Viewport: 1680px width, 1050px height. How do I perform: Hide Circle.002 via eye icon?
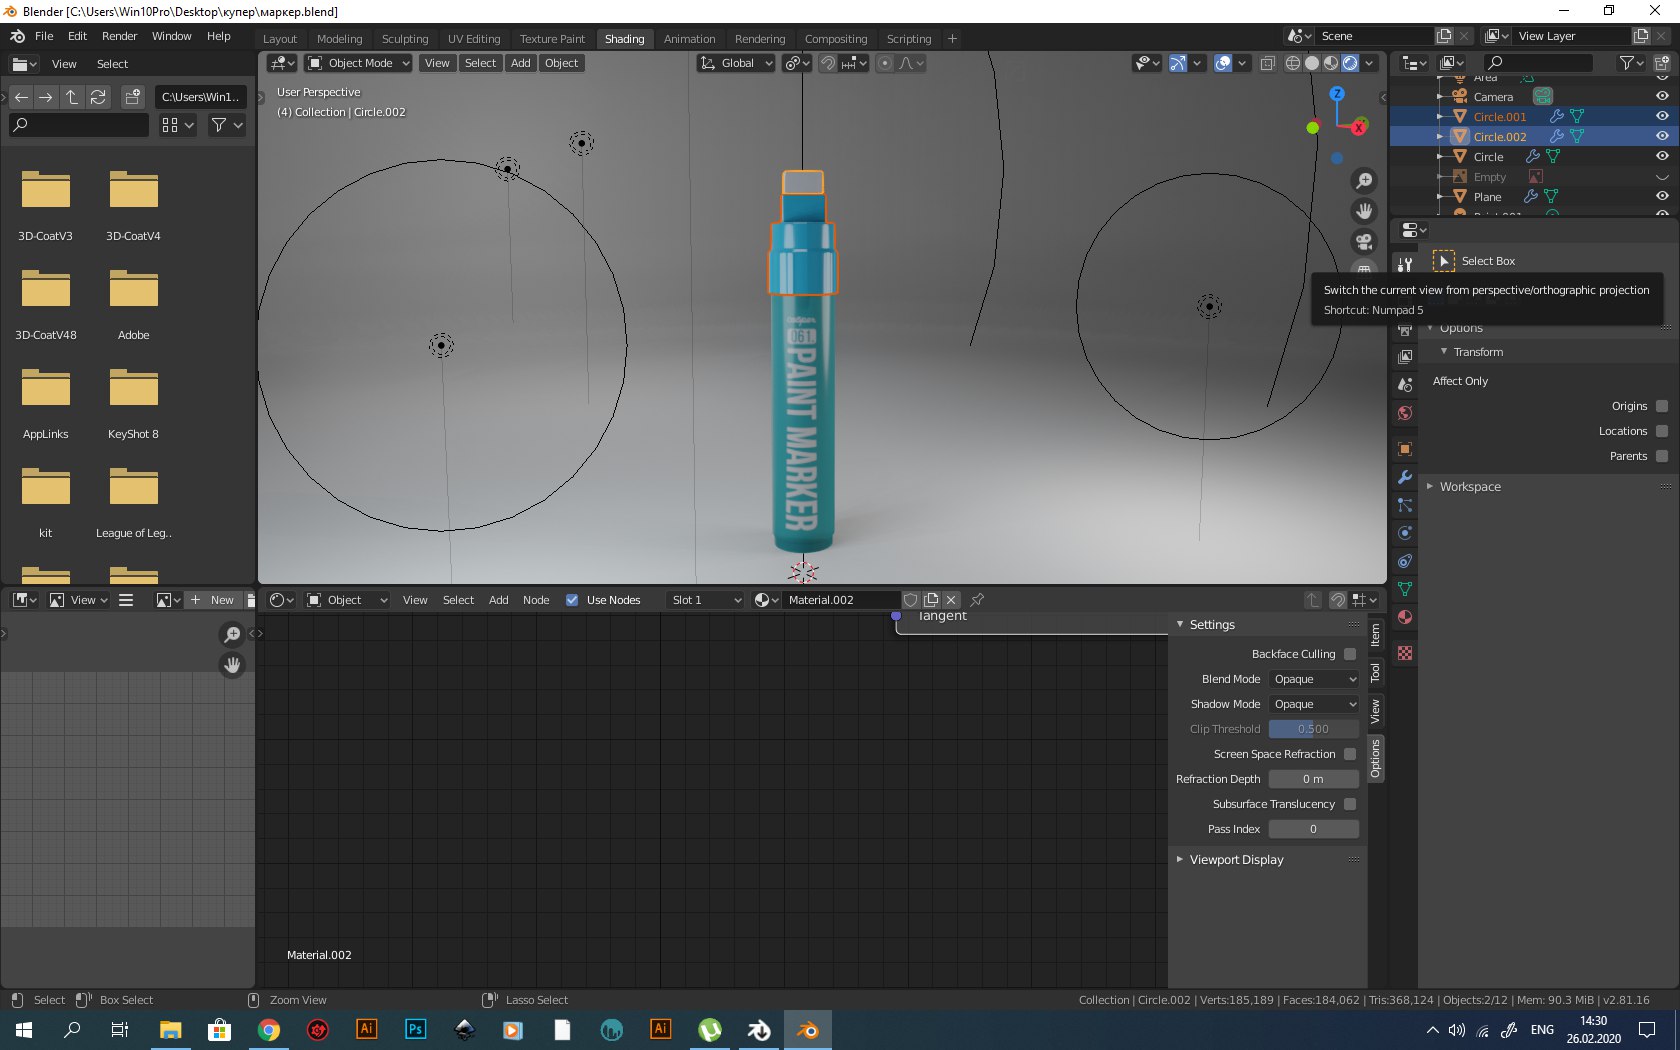pos(1662,137)
